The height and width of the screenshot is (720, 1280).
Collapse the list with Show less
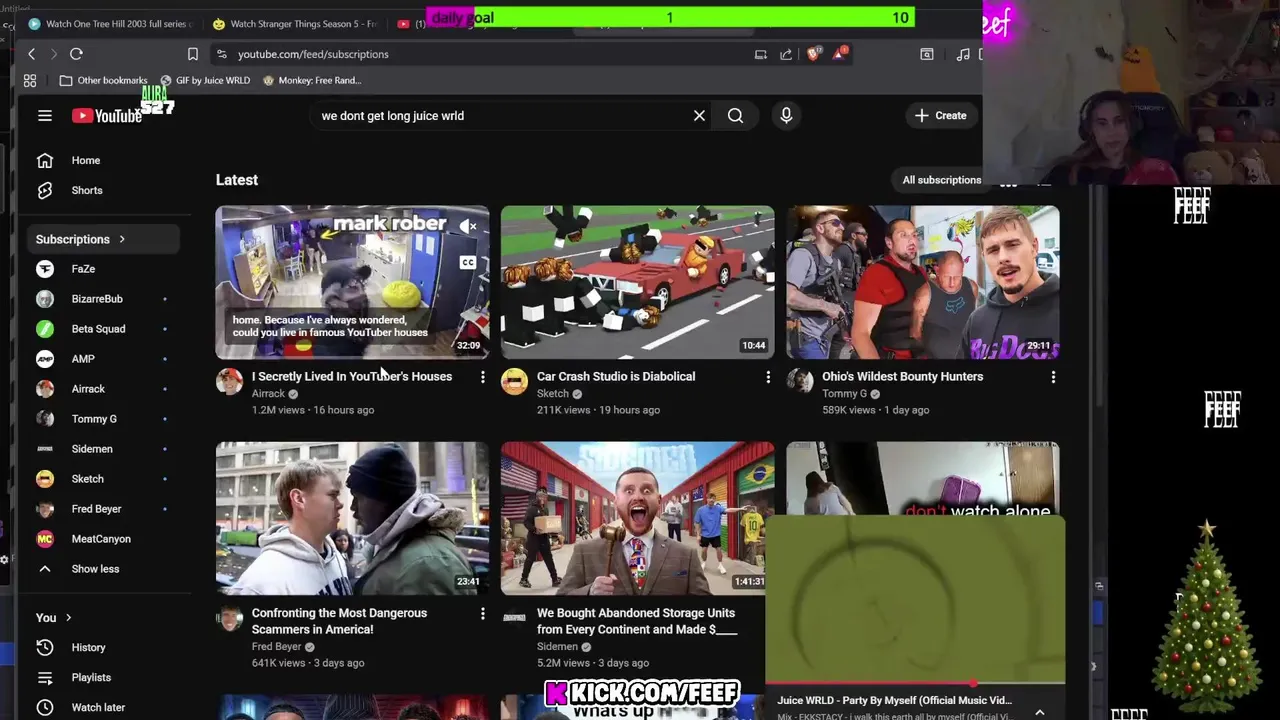pos(104,569)
